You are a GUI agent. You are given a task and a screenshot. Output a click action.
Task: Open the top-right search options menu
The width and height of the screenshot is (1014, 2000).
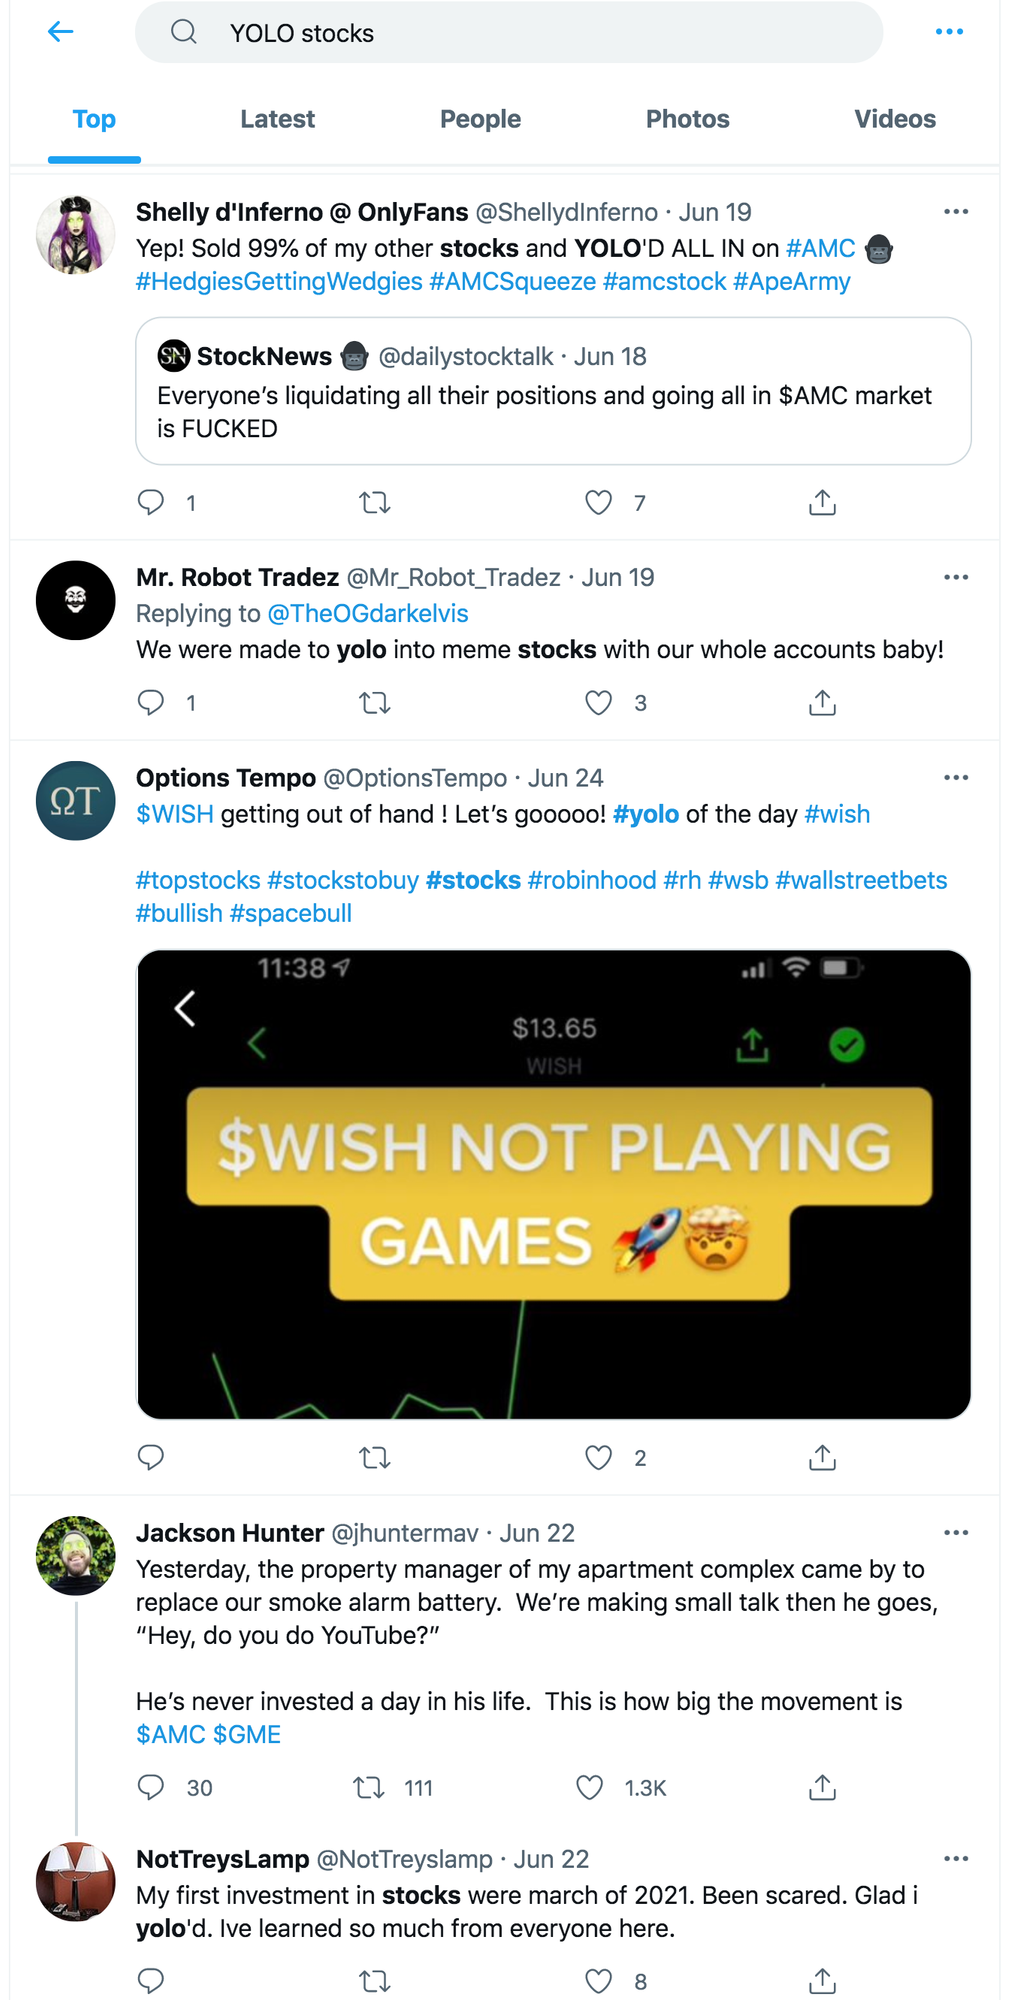949,31
